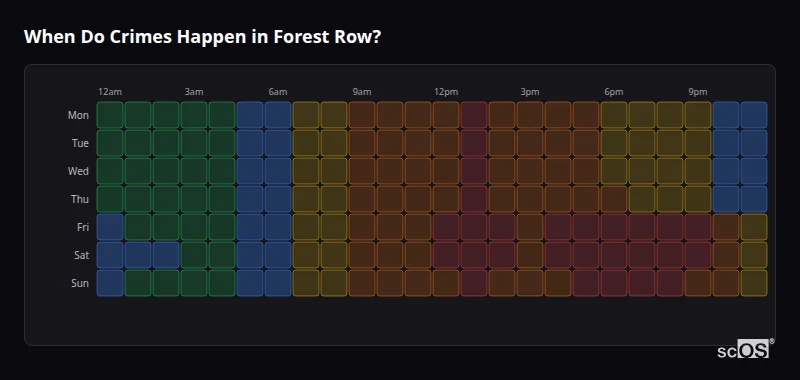Select the Thursday 11pm blue cell

point(754,199)
